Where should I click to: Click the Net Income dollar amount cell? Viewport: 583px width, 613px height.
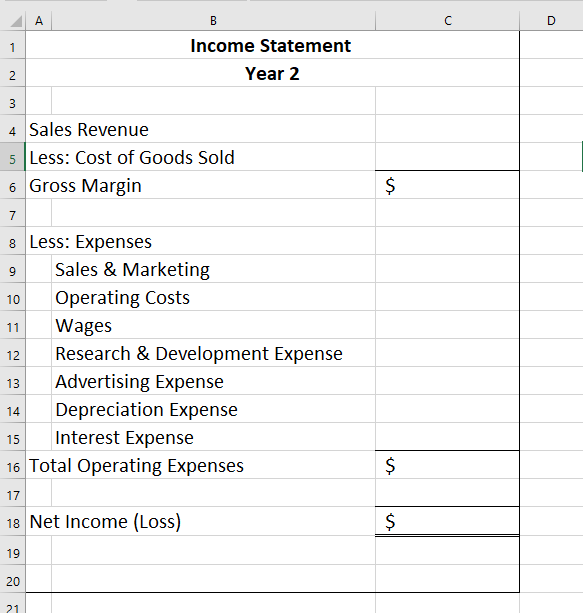(448, 522)
